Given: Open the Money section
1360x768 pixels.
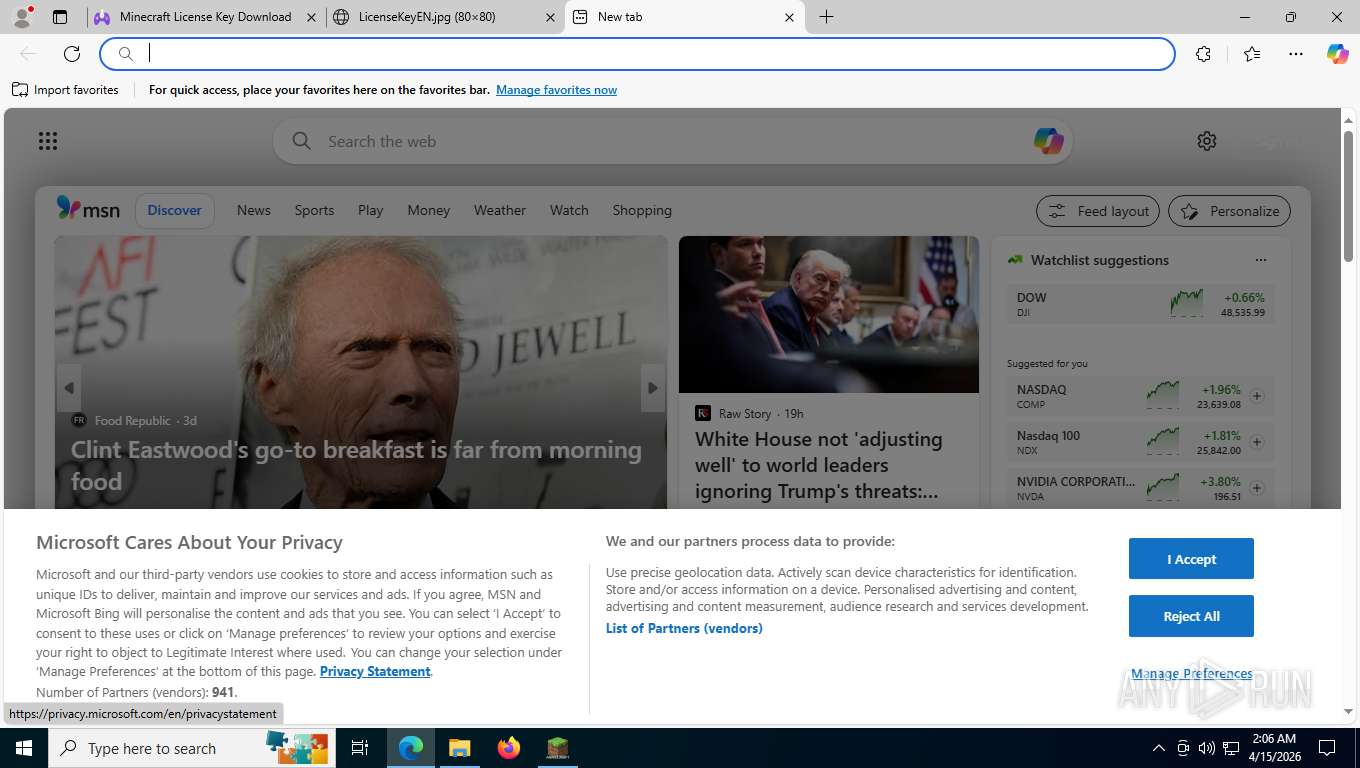Looking at the screenshot, I should pyautogui.click(x=429, y=210).
